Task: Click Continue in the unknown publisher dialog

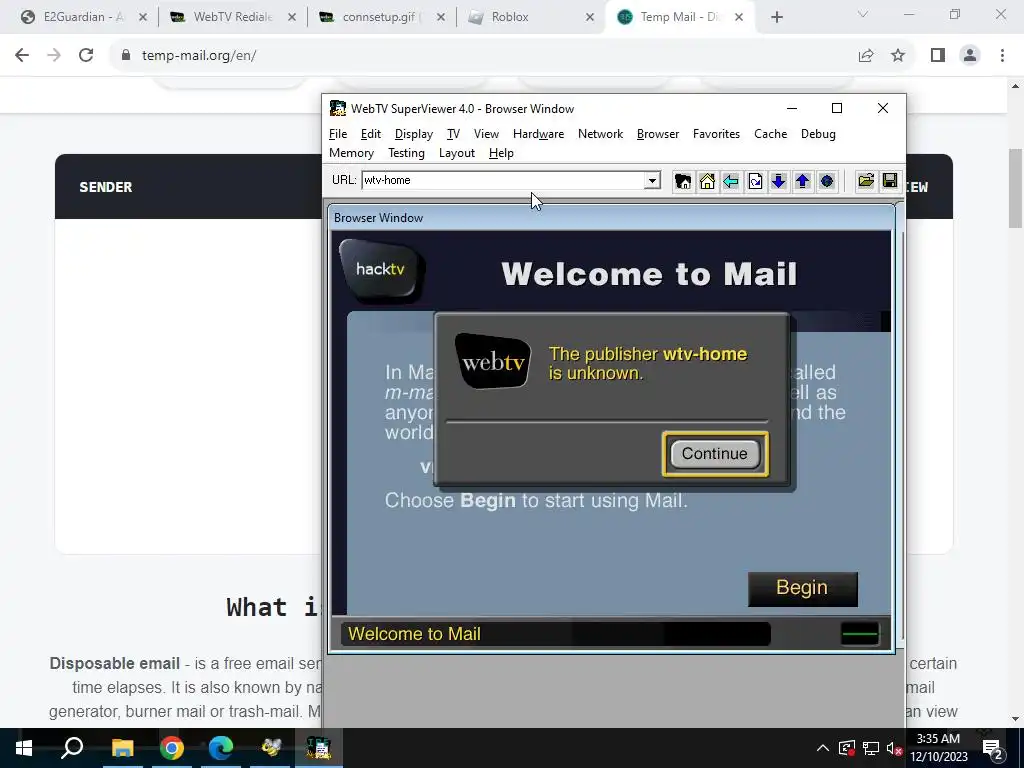Action: point(714,453)
